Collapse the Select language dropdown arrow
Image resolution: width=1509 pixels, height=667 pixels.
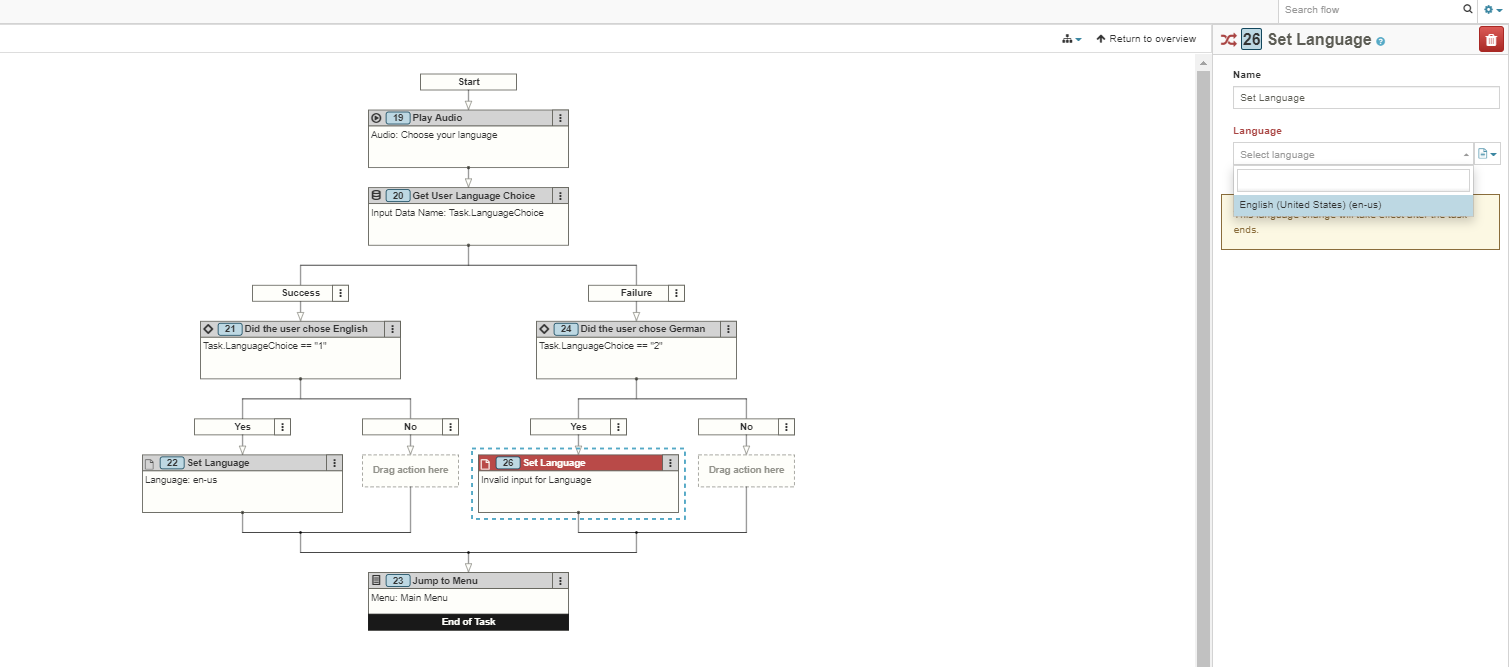[1465, 154]
